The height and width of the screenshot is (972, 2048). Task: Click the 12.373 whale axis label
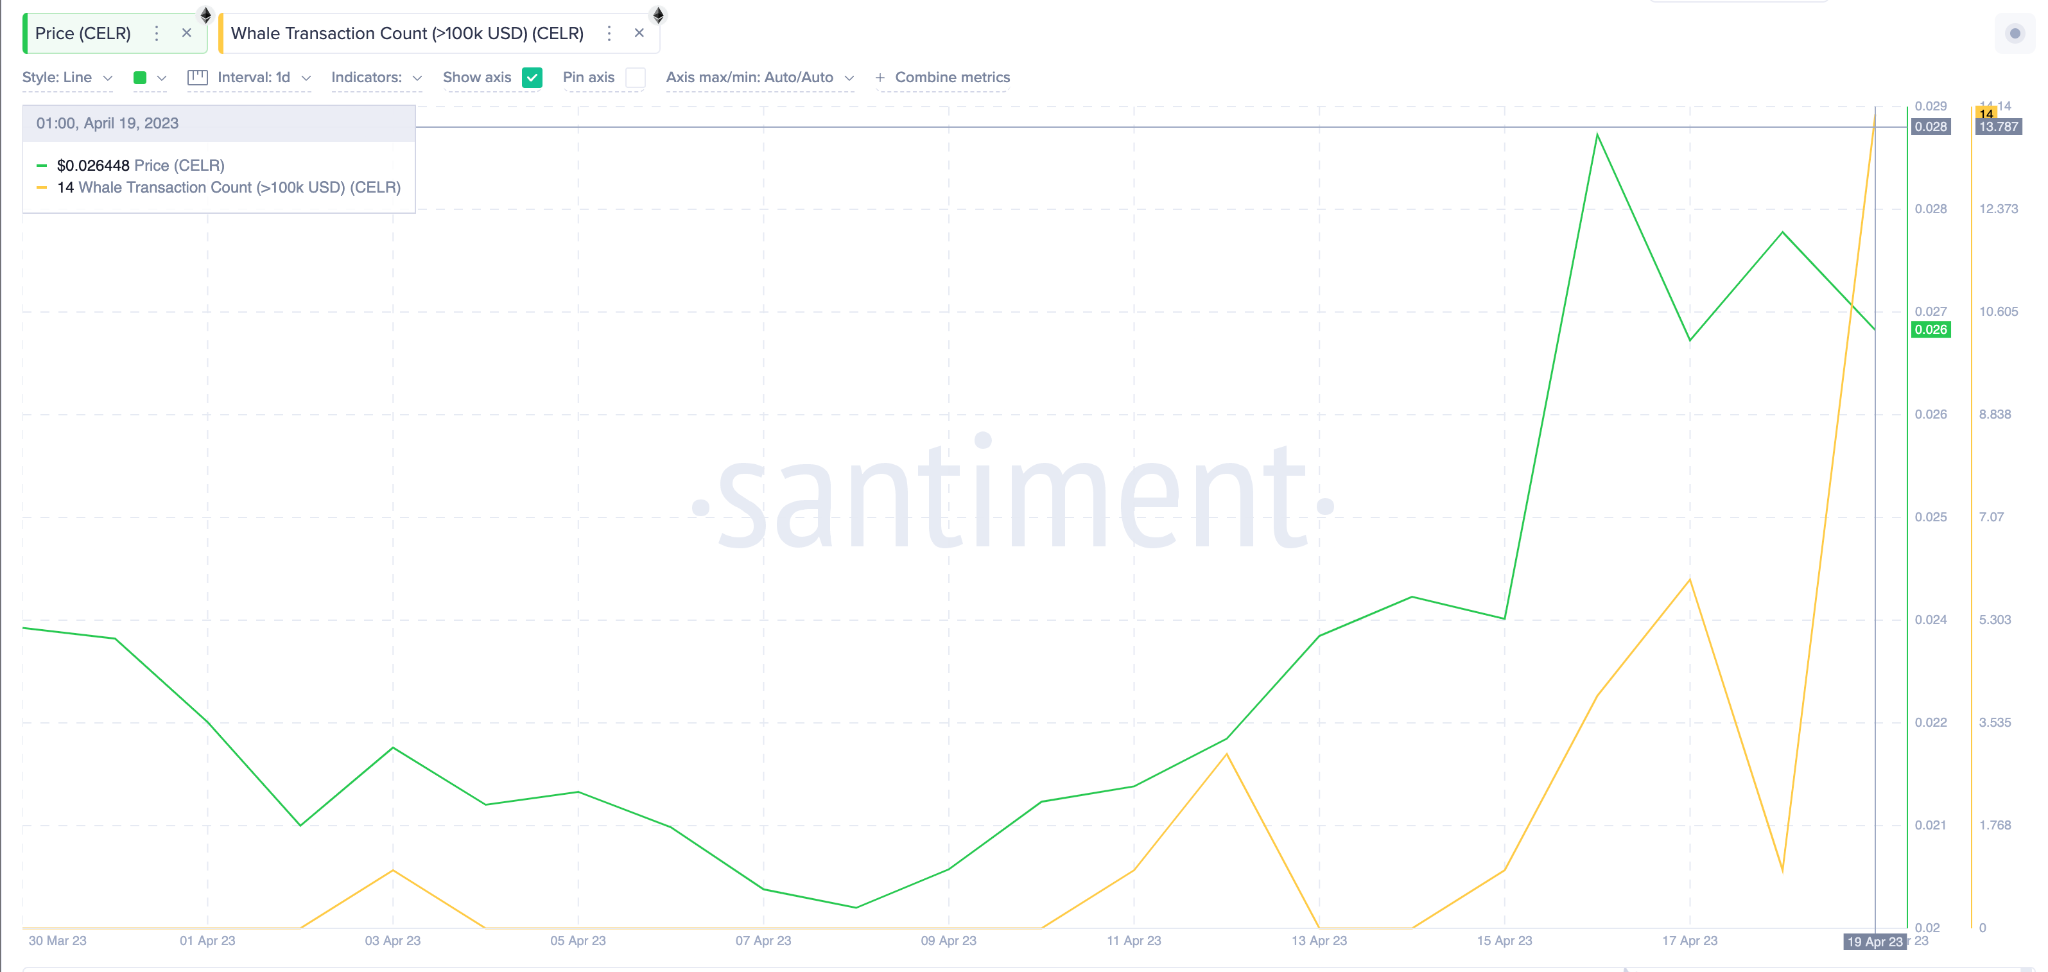tap(1999, 209)
